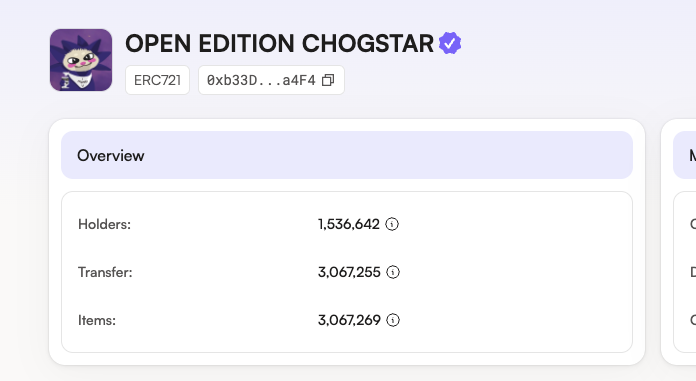Screen dimensions: 696x381
Task: Click the OPEN EDITION CHOGSTAR title
Action: [279, 44]
